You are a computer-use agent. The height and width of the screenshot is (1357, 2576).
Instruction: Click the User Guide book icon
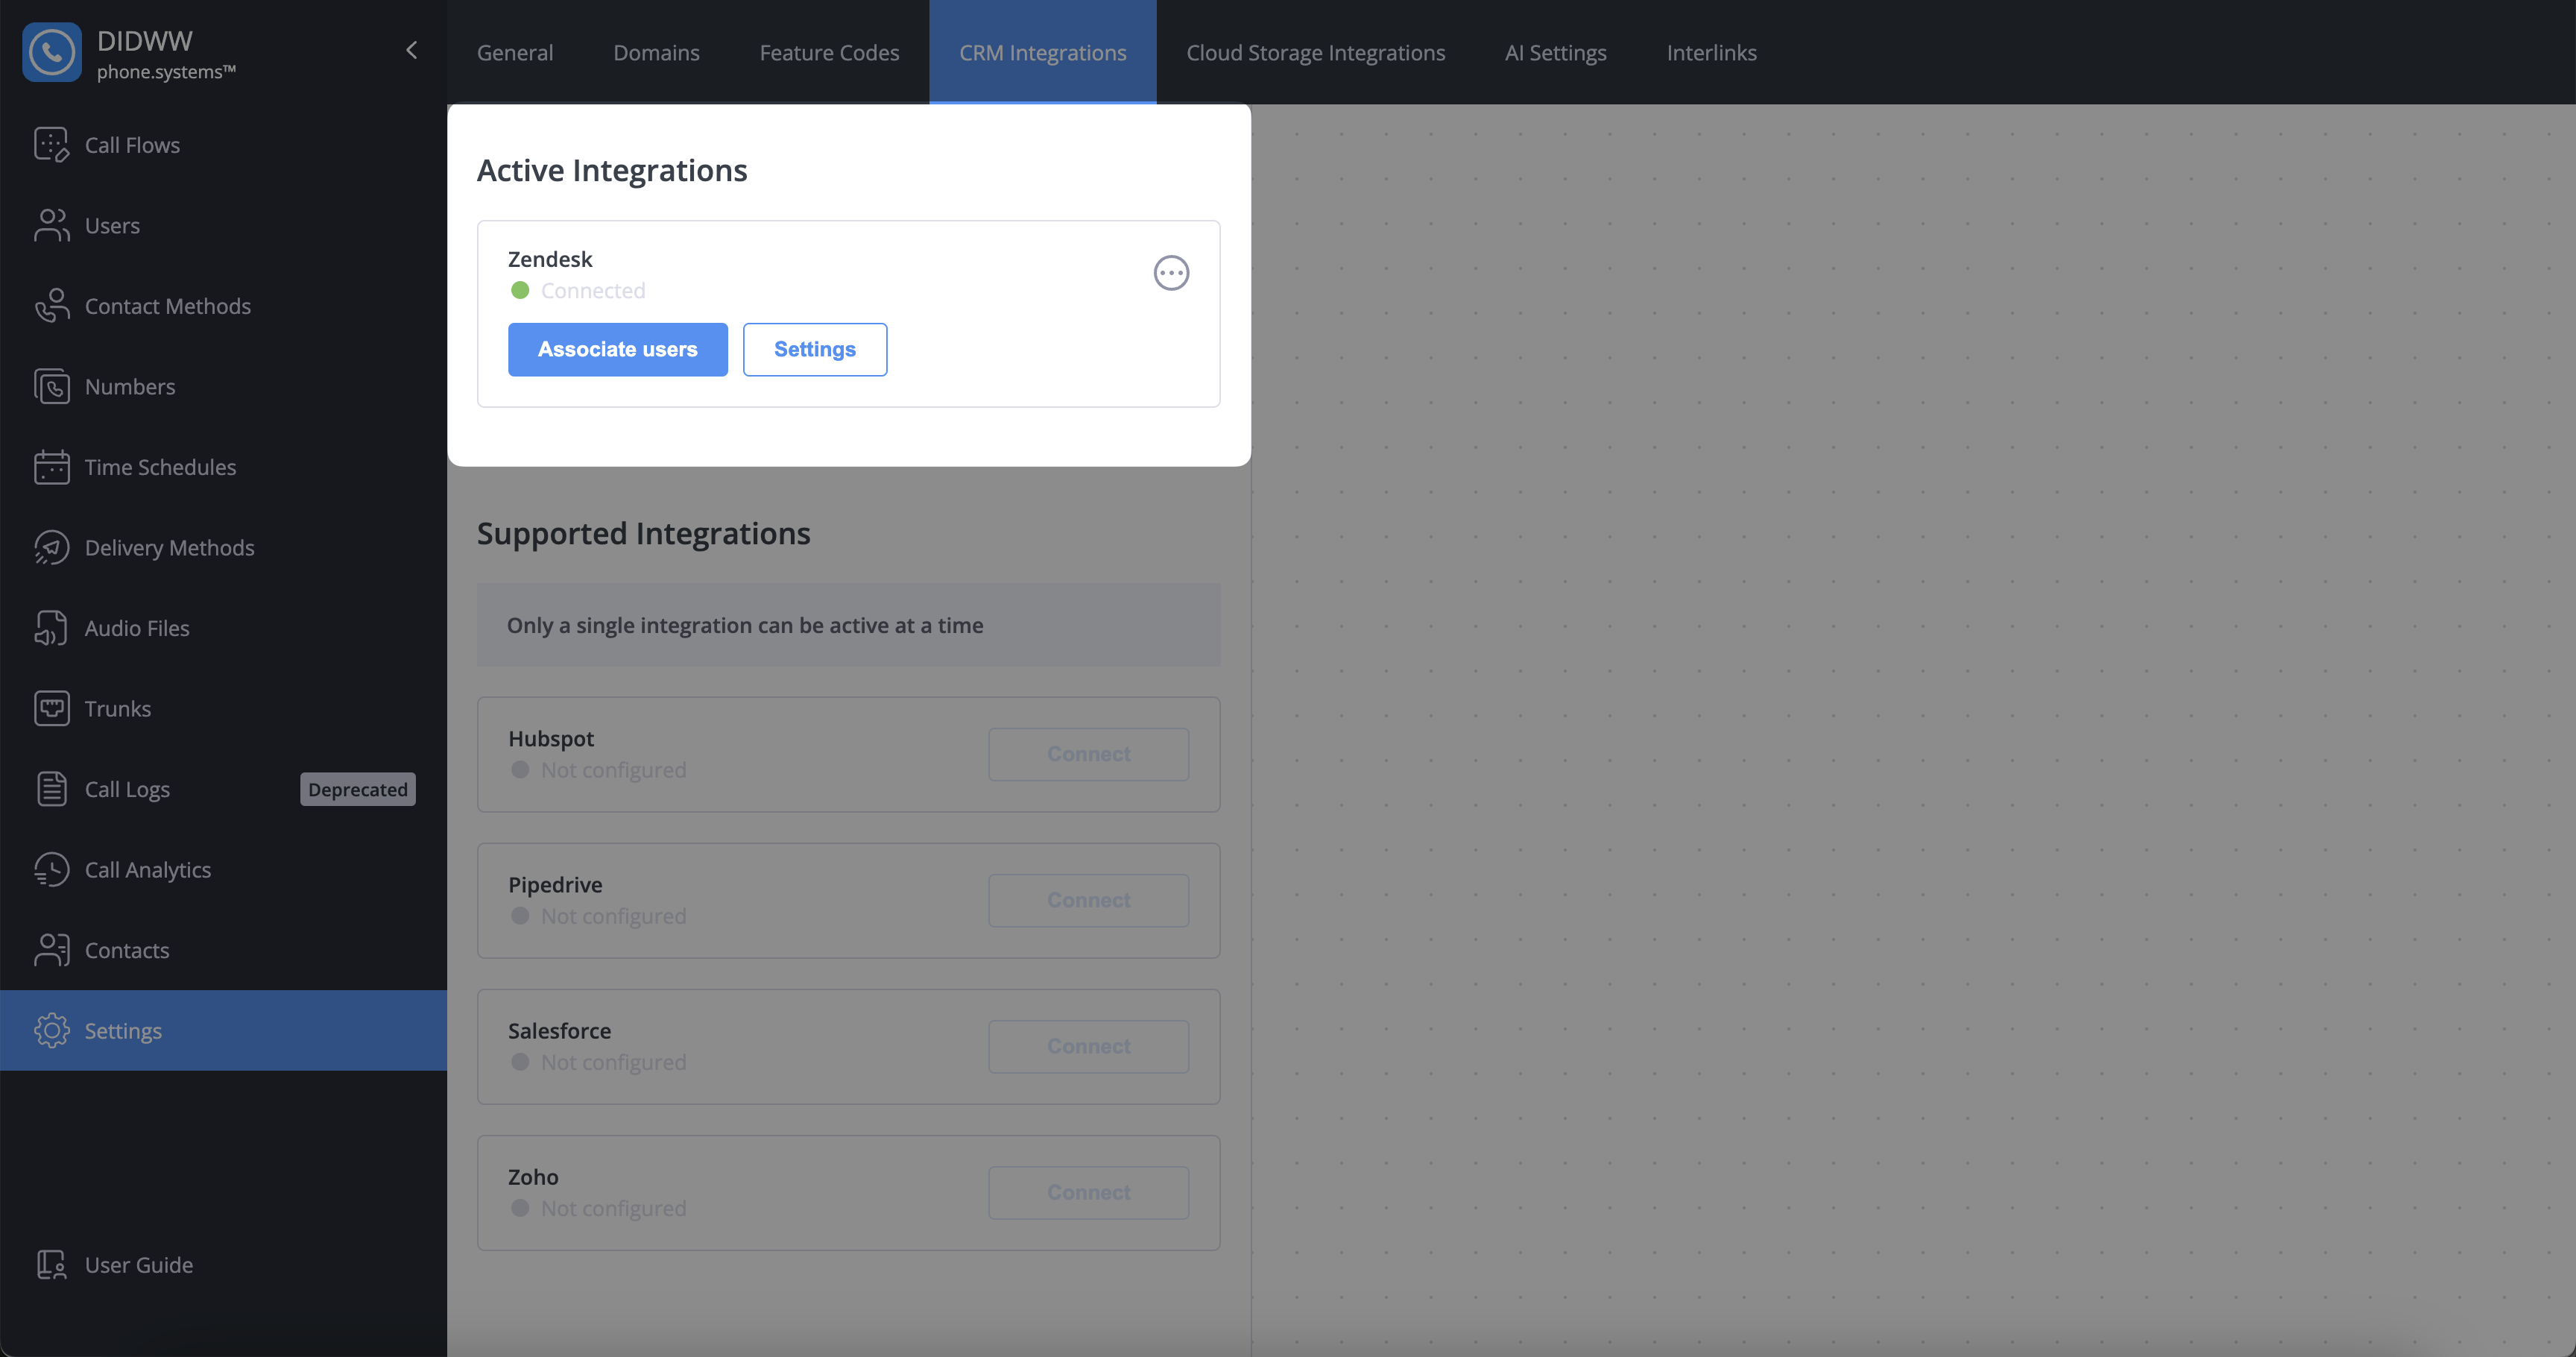pyautogui.click(x=51, y=1265)
